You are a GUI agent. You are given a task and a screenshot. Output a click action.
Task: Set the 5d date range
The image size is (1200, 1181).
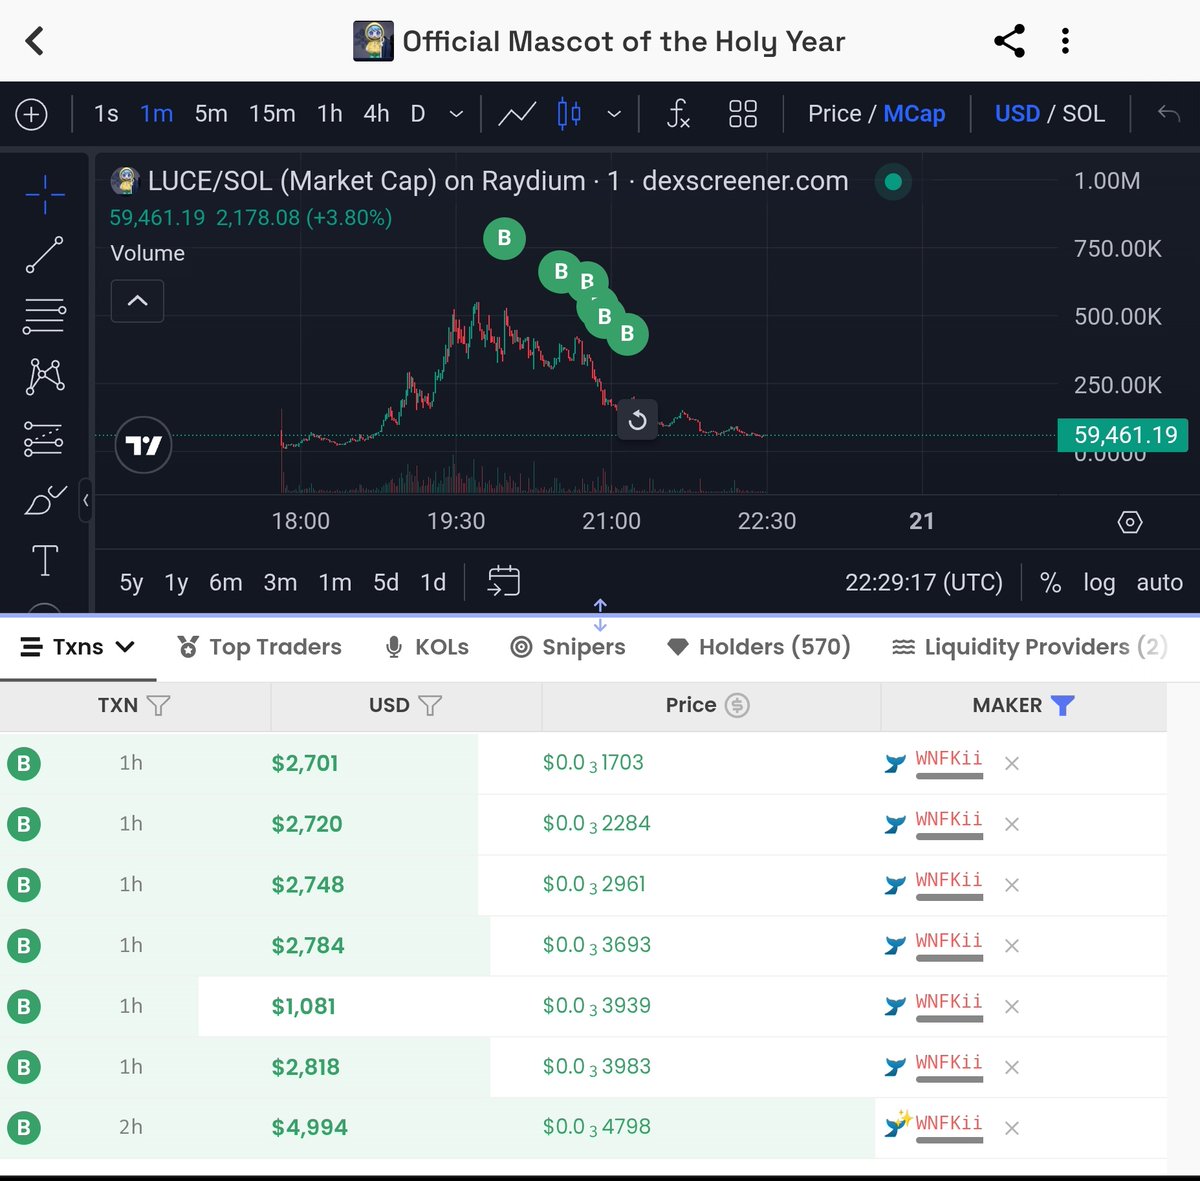[386, 583]
